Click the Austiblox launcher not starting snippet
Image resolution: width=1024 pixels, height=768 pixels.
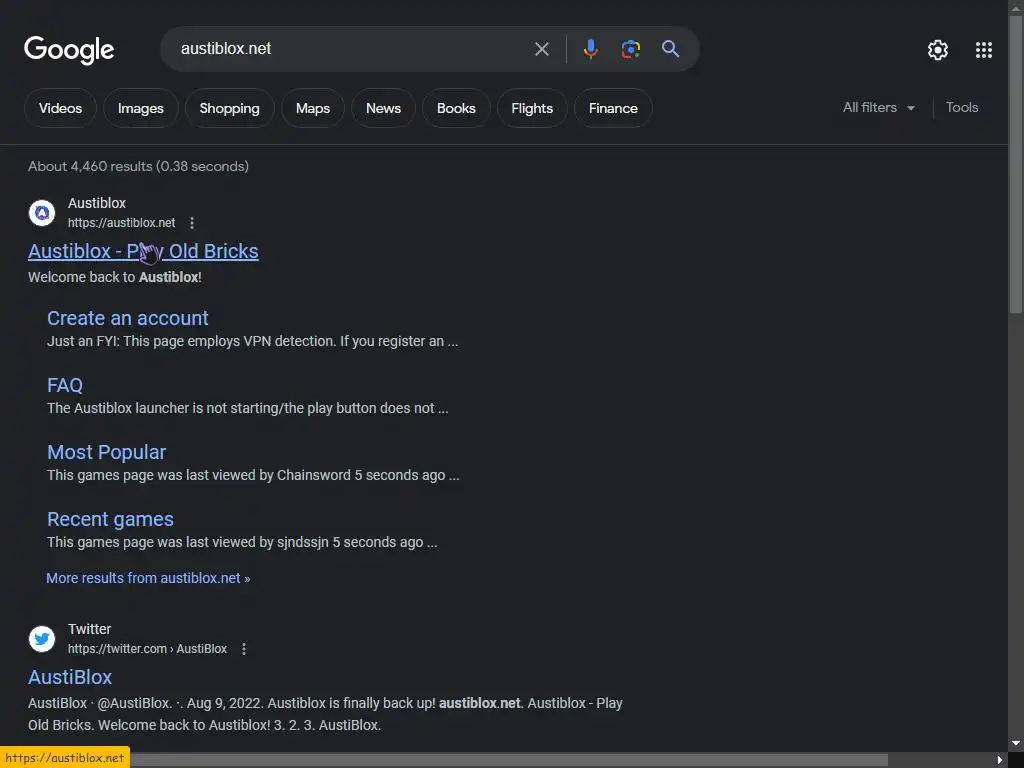[248, 408]
